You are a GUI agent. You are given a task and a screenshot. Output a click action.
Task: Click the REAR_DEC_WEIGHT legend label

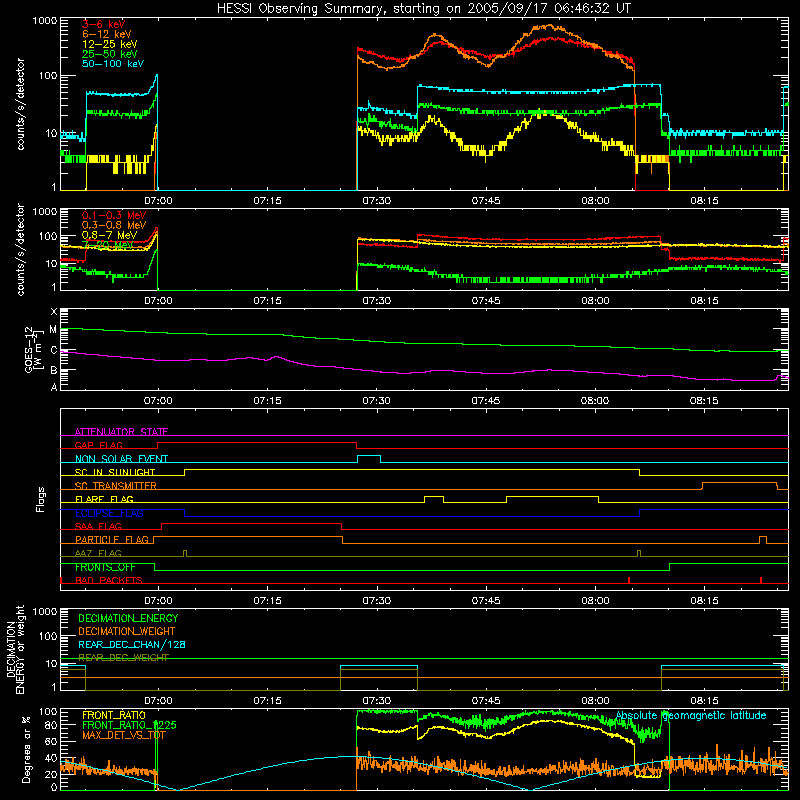pos(123,658)
